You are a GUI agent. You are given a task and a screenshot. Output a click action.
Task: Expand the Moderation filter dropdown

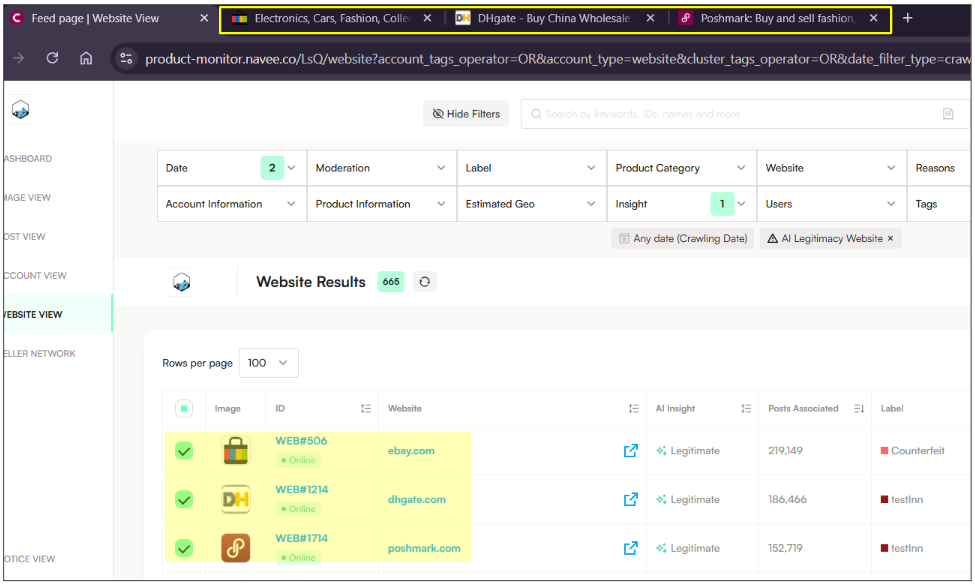382,168
